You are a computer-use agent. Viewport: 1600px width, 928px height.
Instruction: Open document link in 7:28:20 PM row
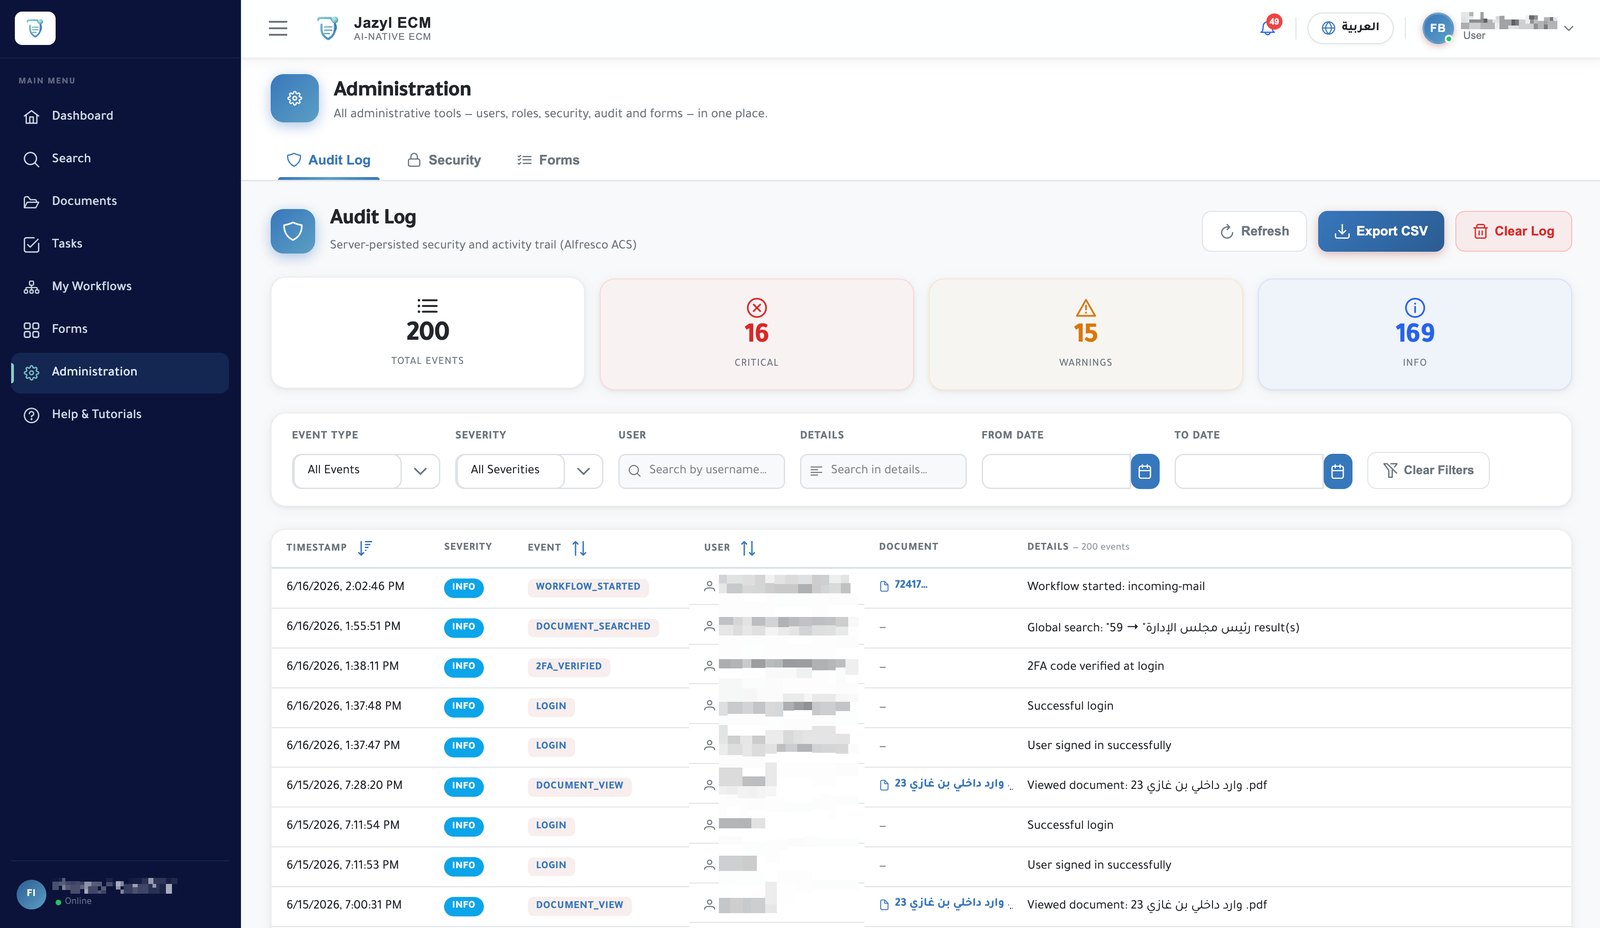(x=949, y=784)
